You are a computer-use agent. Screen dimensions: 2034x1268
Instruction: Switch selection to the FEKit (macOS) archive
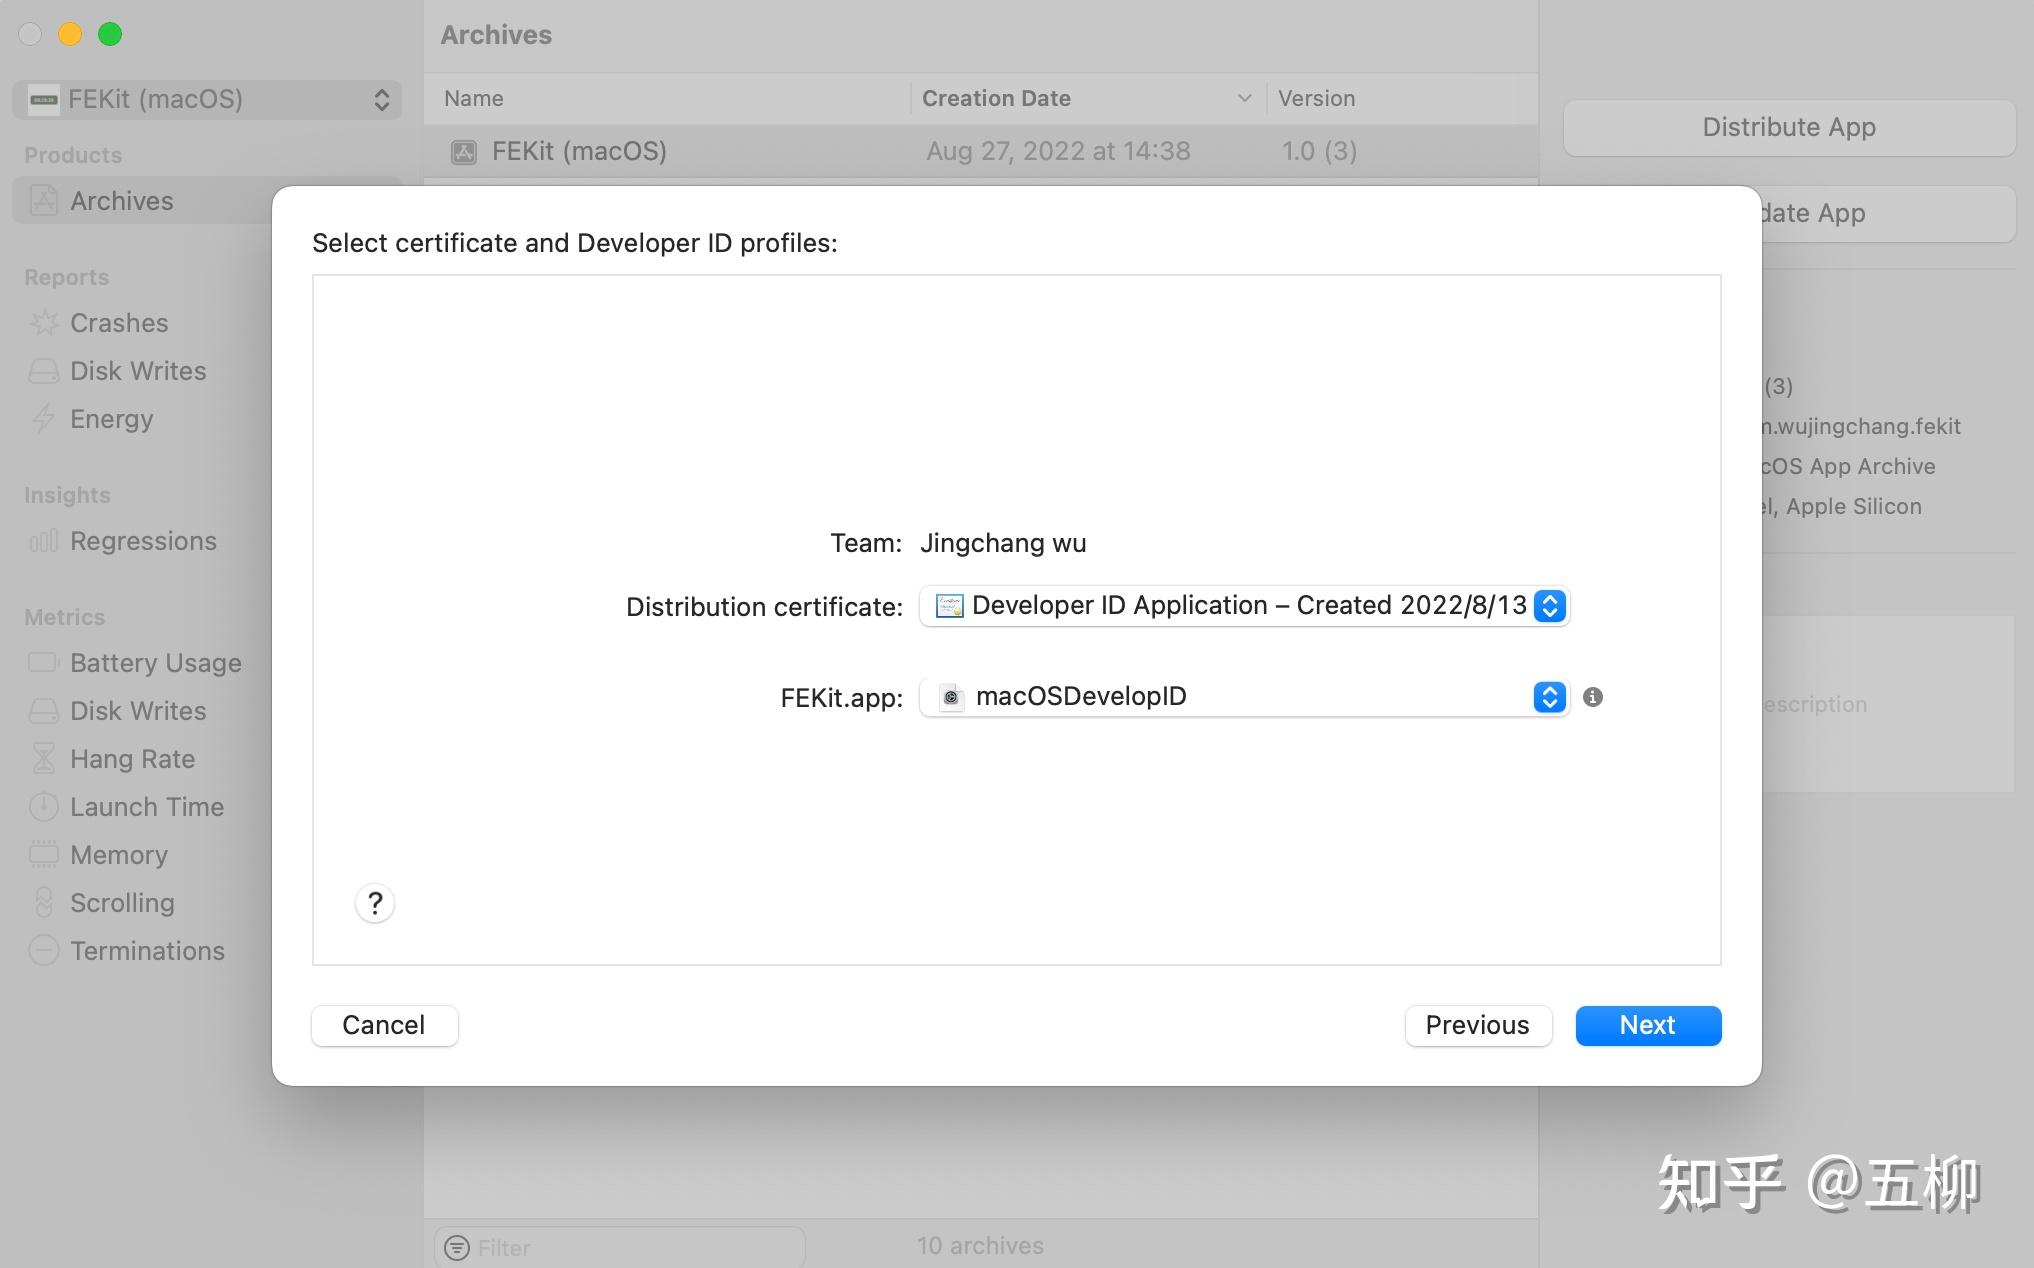pyautogui.click(x=578, y=150)
